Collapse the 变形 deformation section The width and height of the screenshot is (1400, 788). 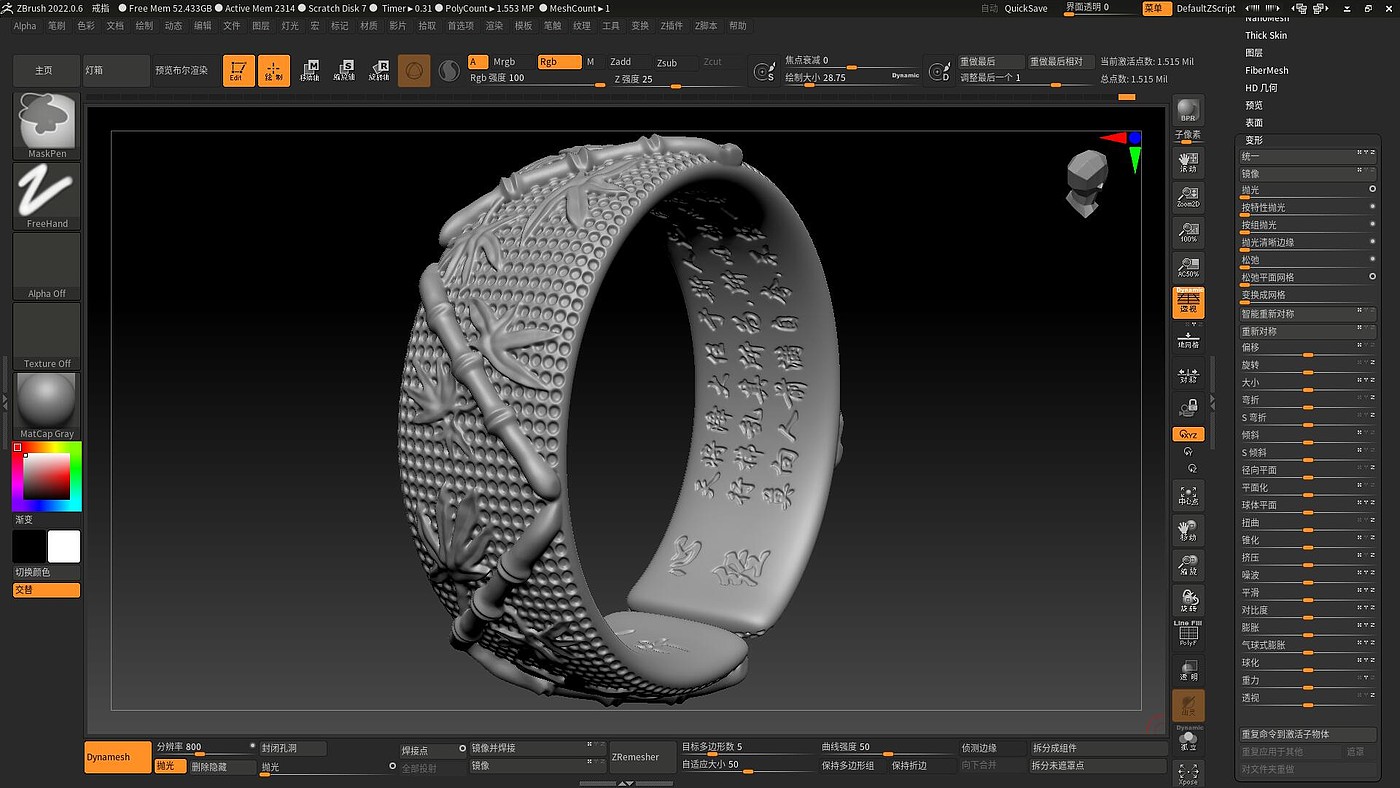(1253, 140)
